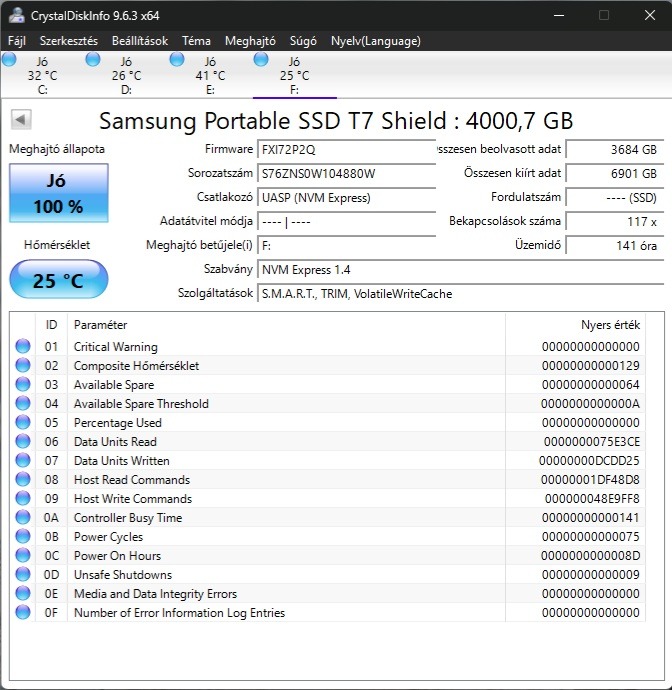Click the status orb for Critical Warning
This screenshot has width=672, height=690.
[x=23, y=346]
